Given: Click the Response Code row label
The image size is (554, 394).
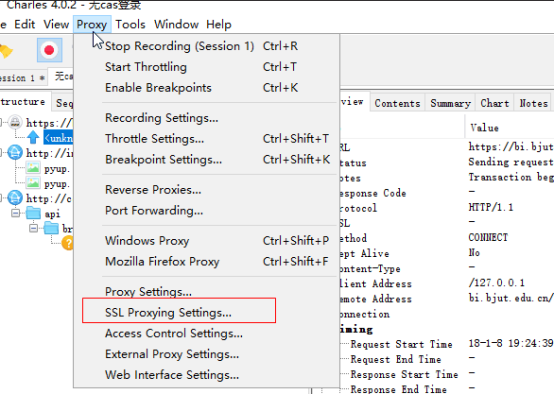Looking at the screenshot, I should (x=373, y=193).
